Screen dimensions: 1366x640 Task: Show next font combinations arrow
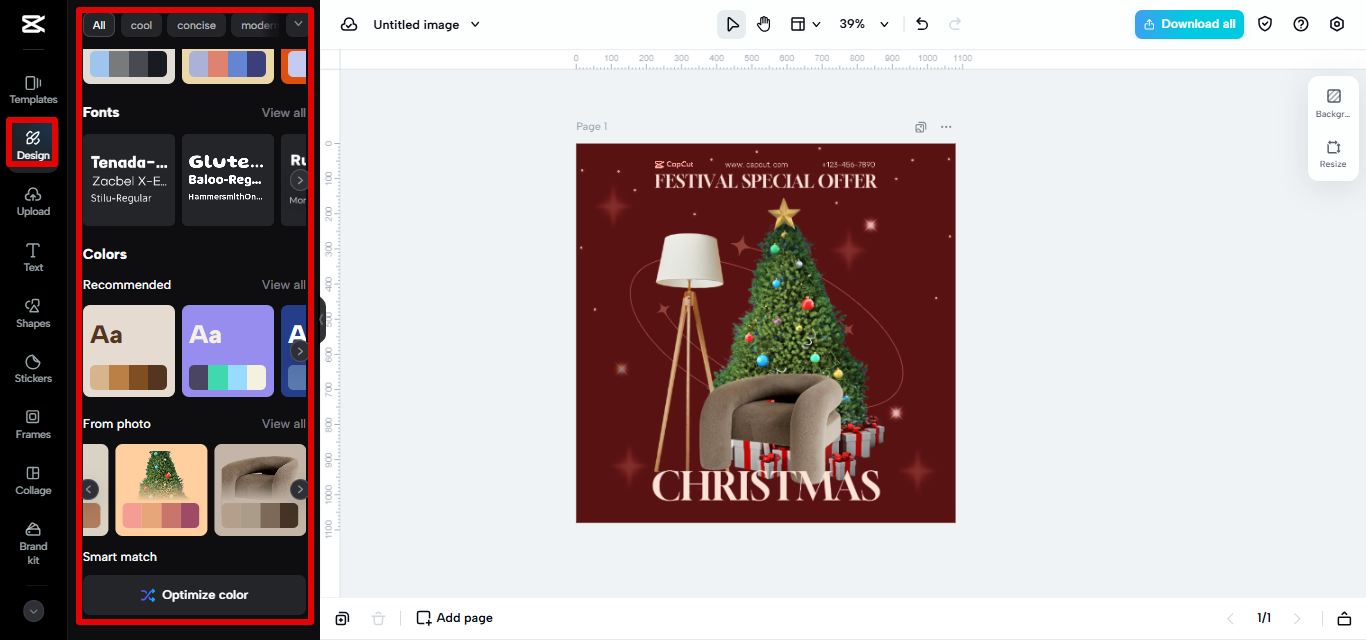tap(298, 180)
